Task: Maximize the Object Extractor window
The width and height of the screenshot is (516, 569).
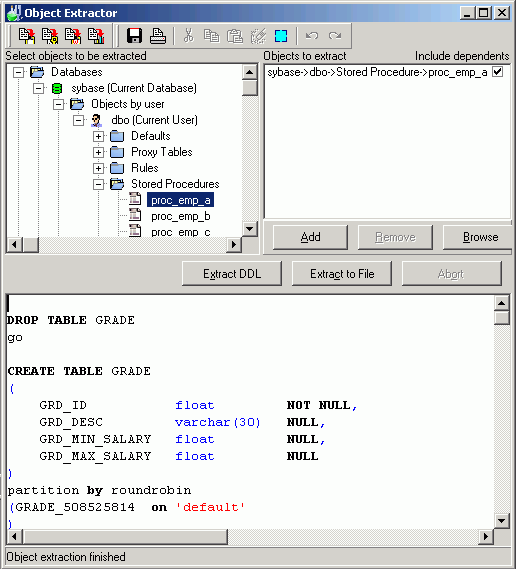Action: point(484,13)
